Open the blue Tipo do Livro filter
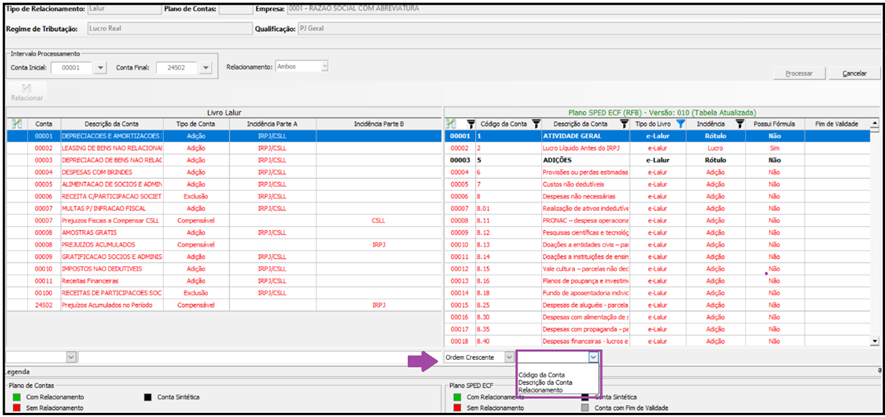This screenshot has height=417, width=885. 680,123
